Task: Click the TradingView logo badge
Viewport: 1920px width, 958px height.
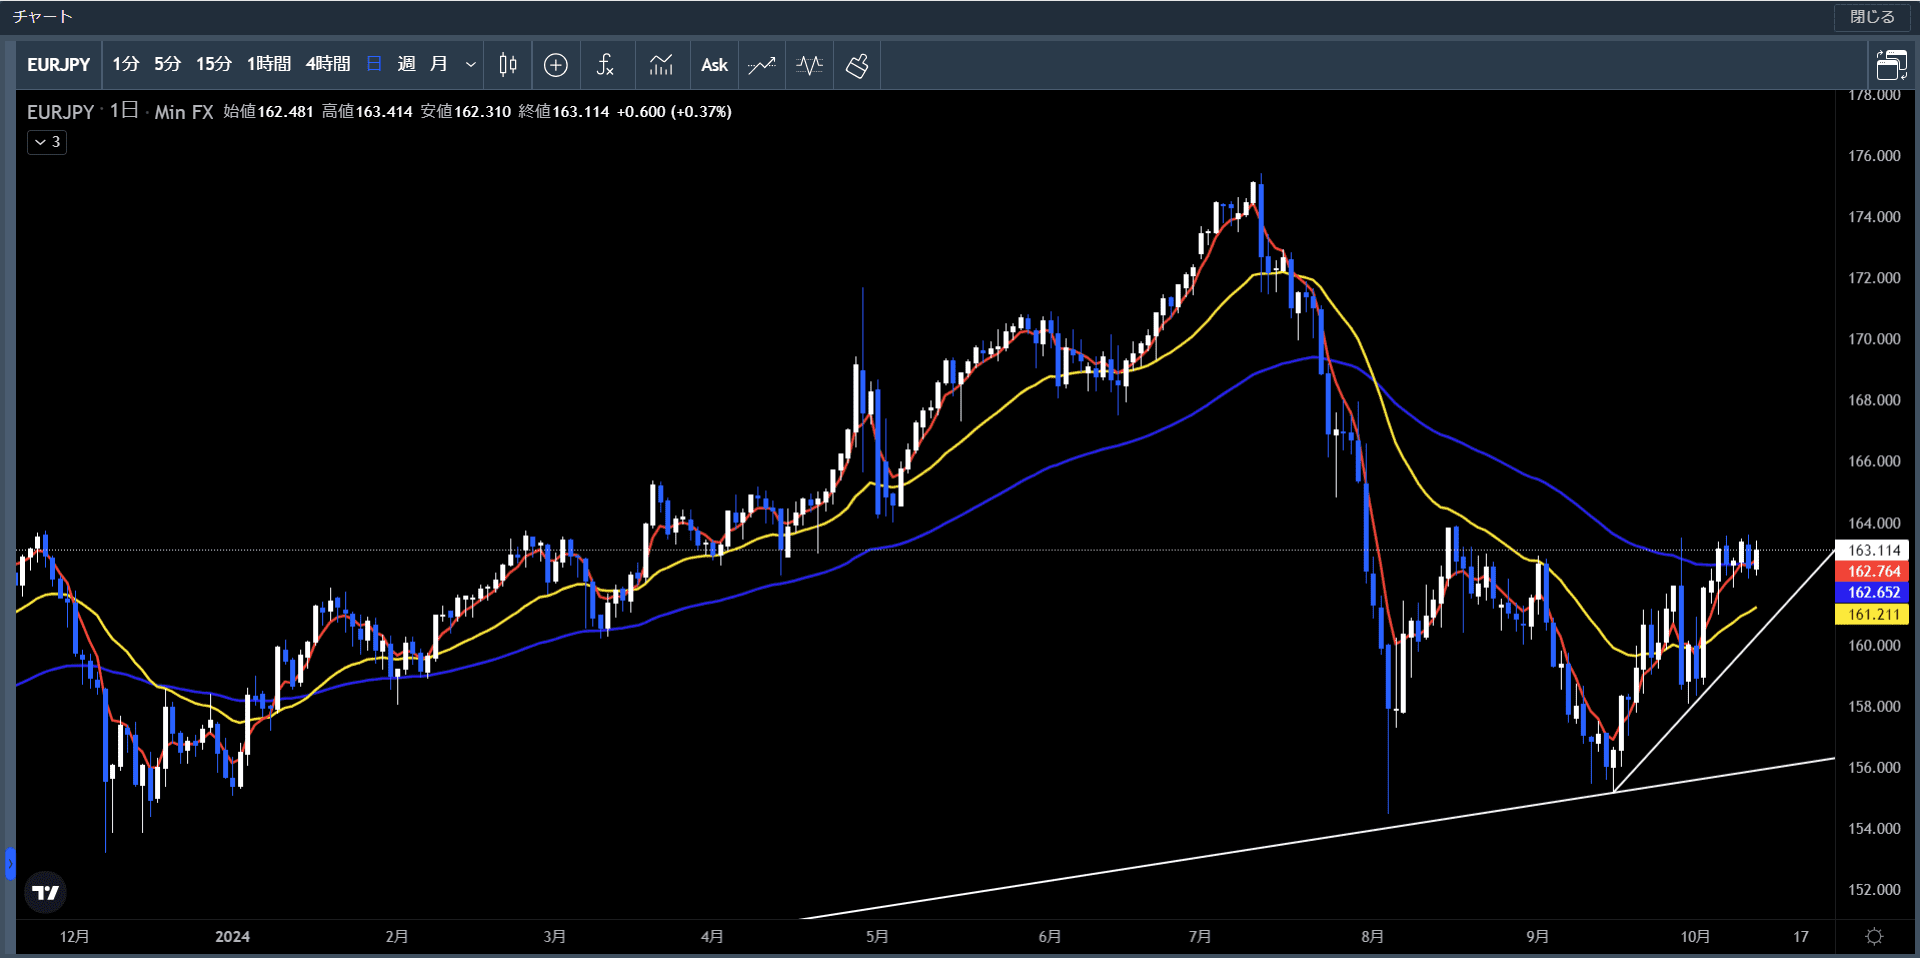Action: (45, 892)
